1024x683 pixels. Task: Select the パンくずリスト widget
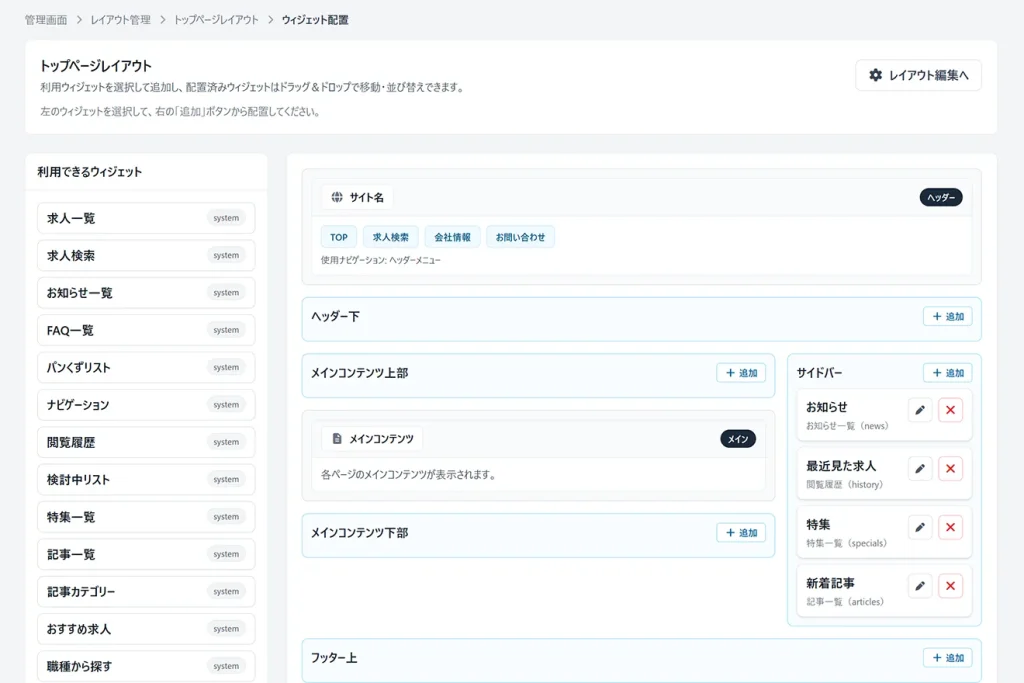(x=146, y=368)
